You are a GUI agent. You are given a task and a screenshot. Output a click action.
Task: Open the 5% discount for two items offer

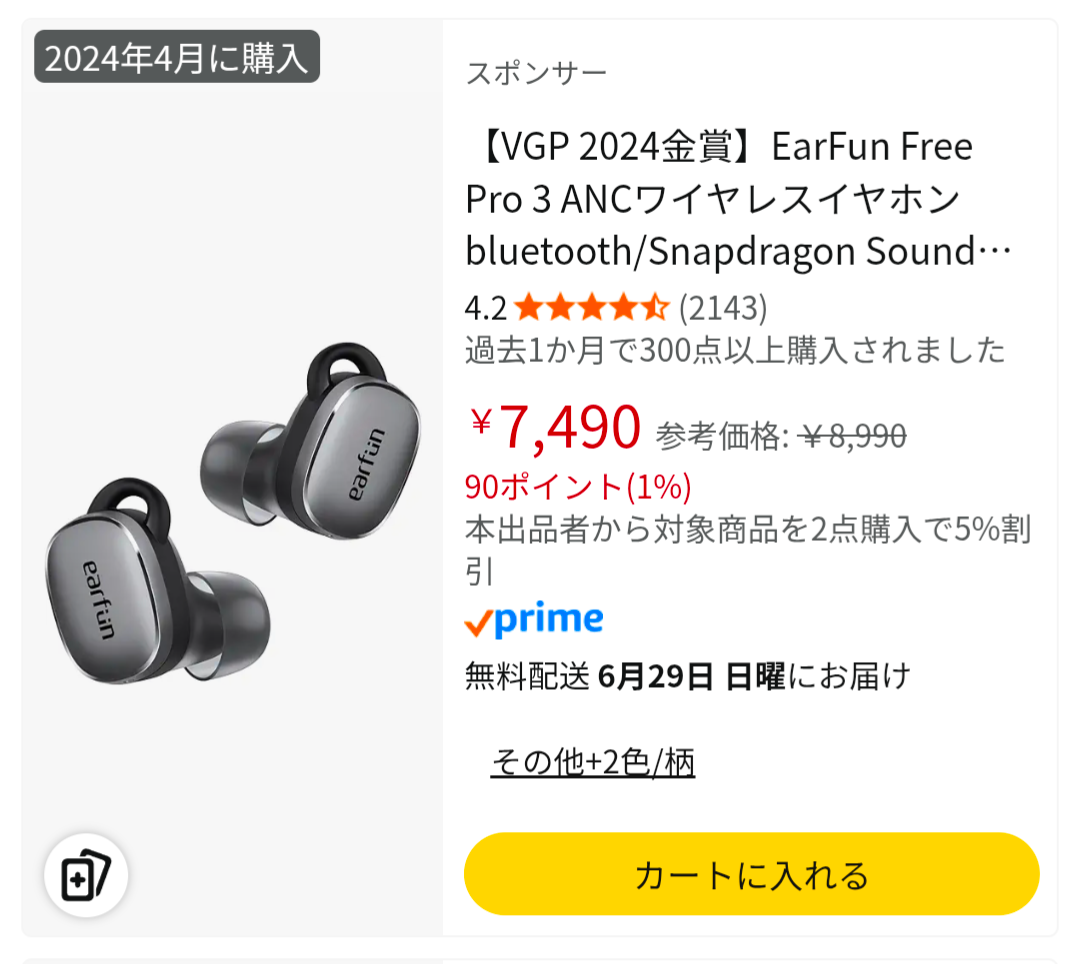748,549
